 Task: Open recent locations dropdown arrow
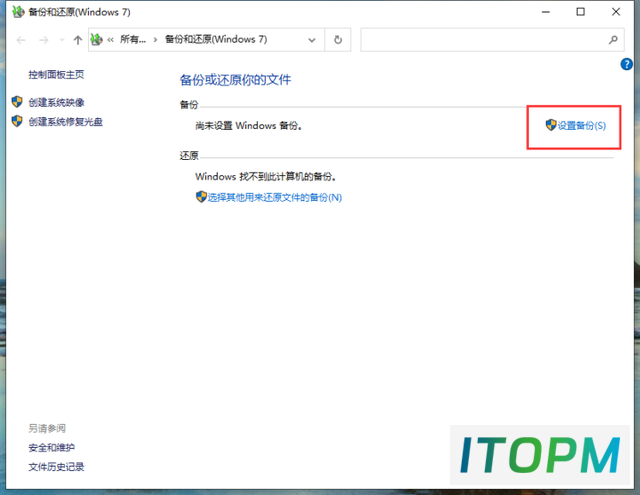[62, 40]
